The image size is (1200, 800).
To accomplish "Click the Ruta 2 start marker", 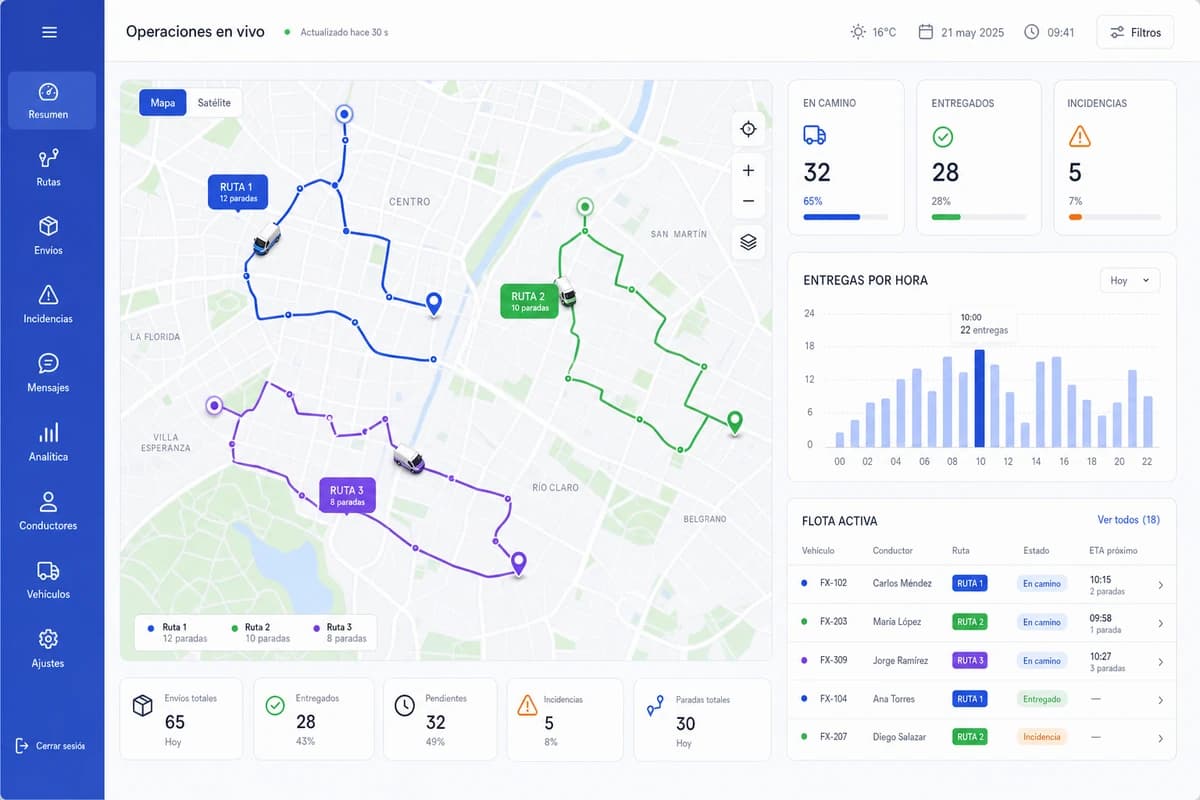I will pos(585,207).
